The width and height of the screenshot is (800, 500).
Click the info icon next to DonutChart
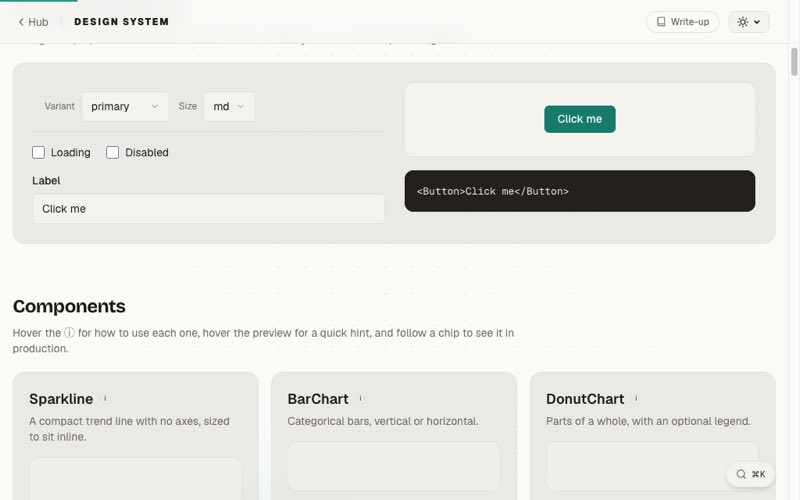pyautogui.click(x=636, y=398)
